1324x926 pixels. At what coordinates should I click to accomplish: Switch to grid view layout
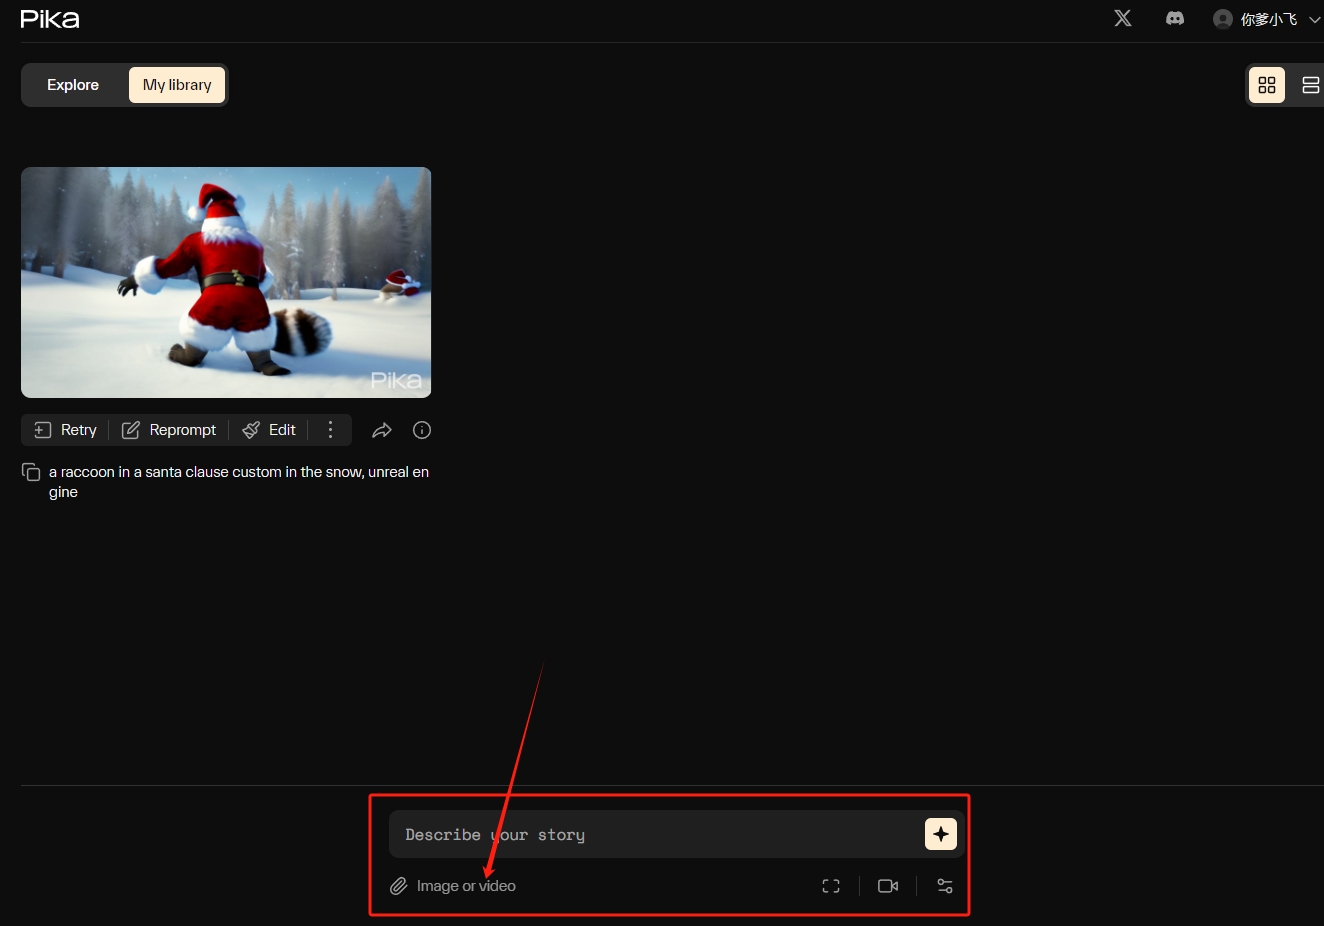(1266, 85)
